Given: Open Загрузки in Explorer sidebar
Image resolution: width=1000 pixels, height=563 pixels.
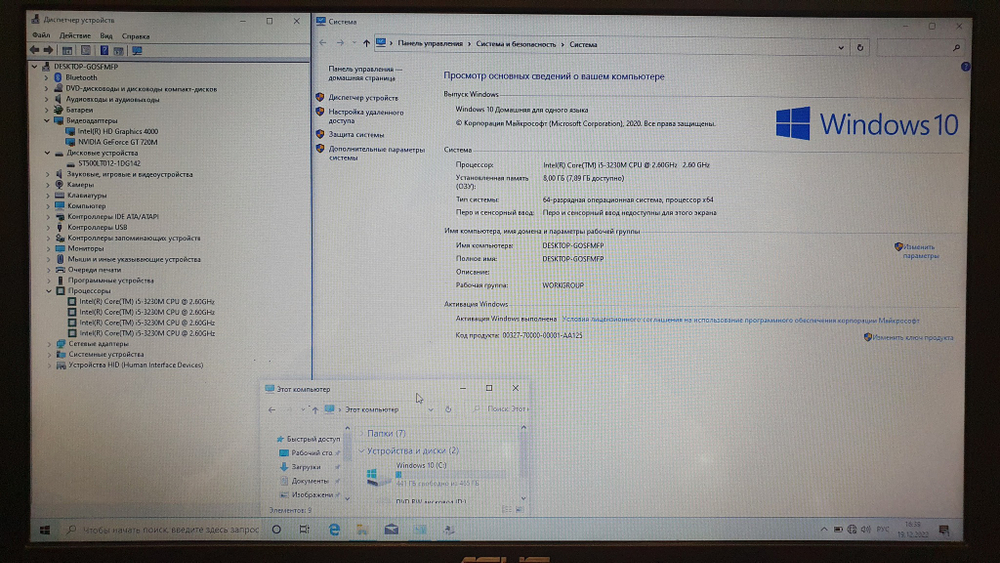Looking at the screenshot, I should click(x=305, y=467).
